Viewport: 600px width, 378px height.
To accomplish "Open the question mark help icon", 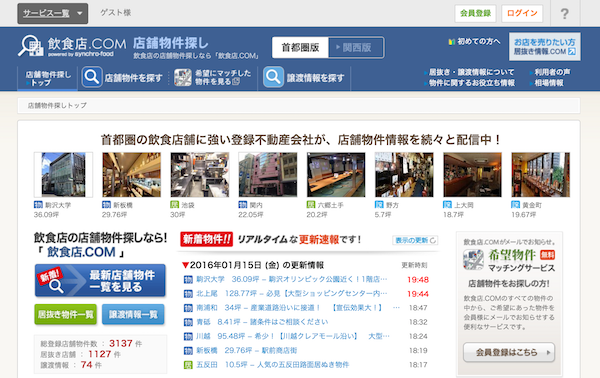I will 564,13.
